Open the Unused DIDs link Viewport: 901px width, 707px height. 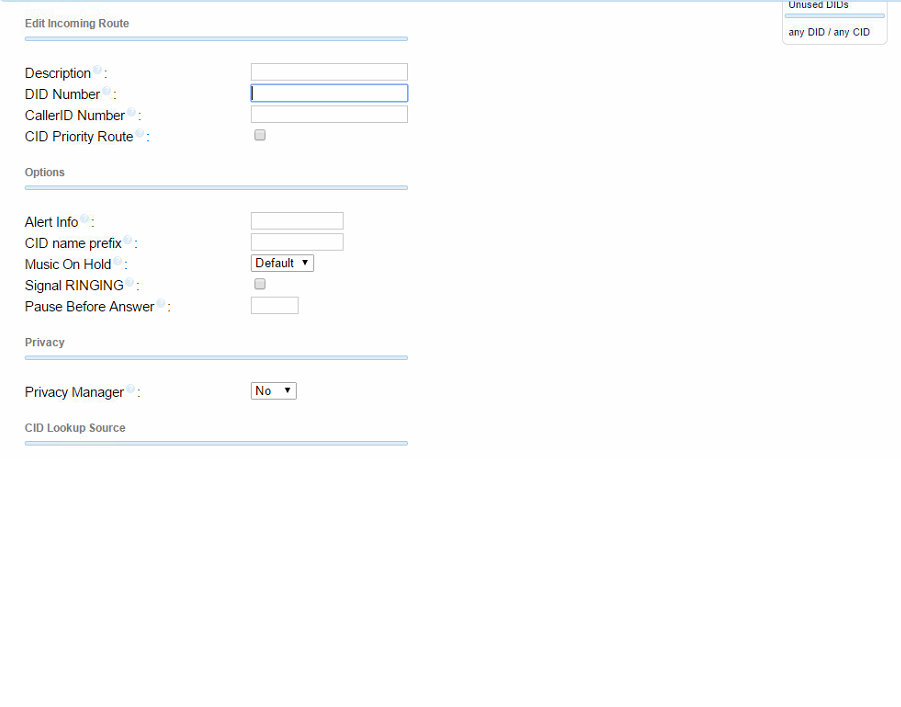tap(818, 5)
